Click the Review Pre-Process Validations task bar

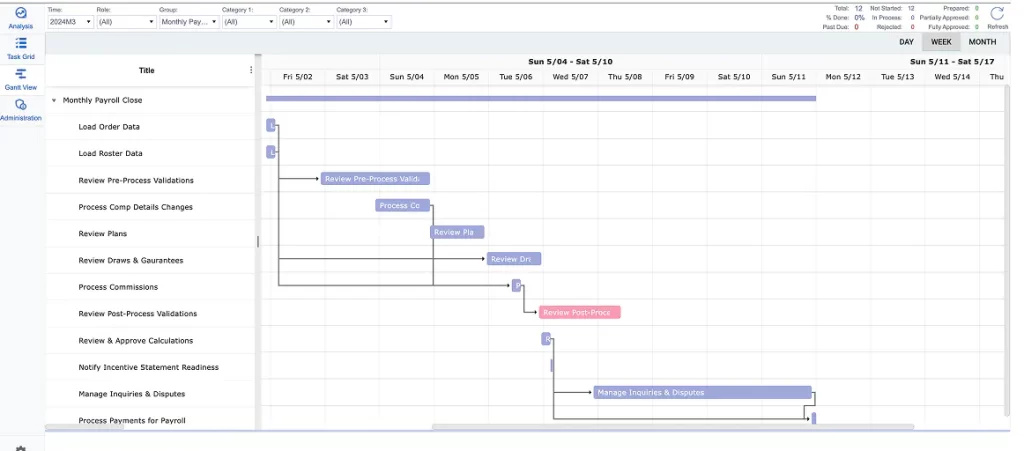[375, 179]
